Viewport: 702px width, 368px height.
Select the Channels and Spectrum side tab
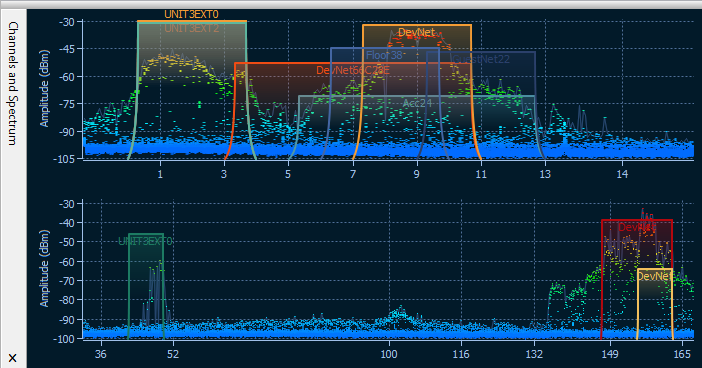[x=13, y=83]
